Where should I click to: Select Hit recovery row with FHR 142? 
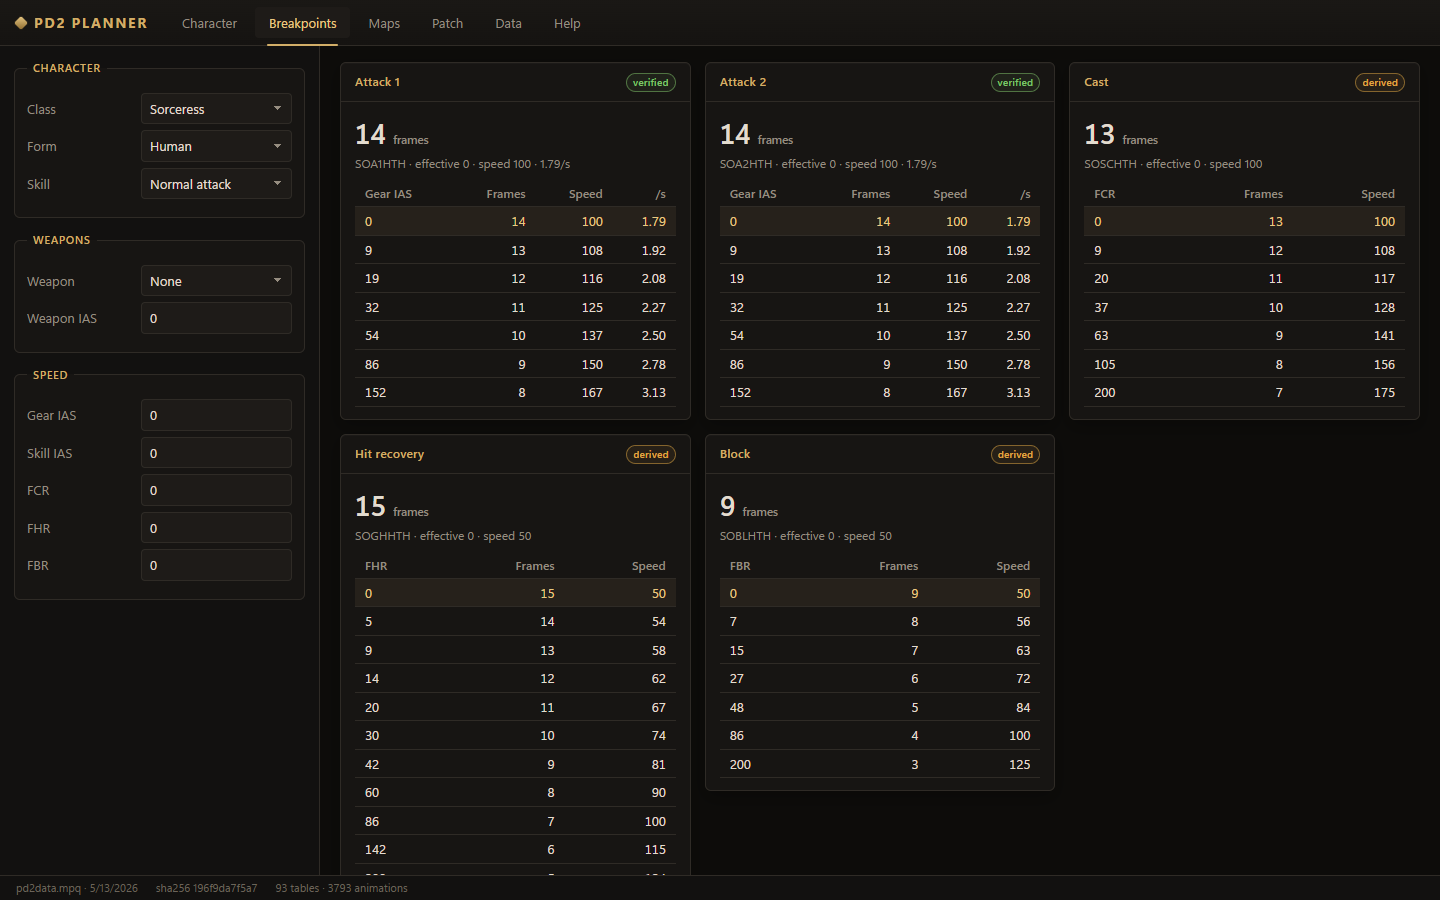click(515, 850)
